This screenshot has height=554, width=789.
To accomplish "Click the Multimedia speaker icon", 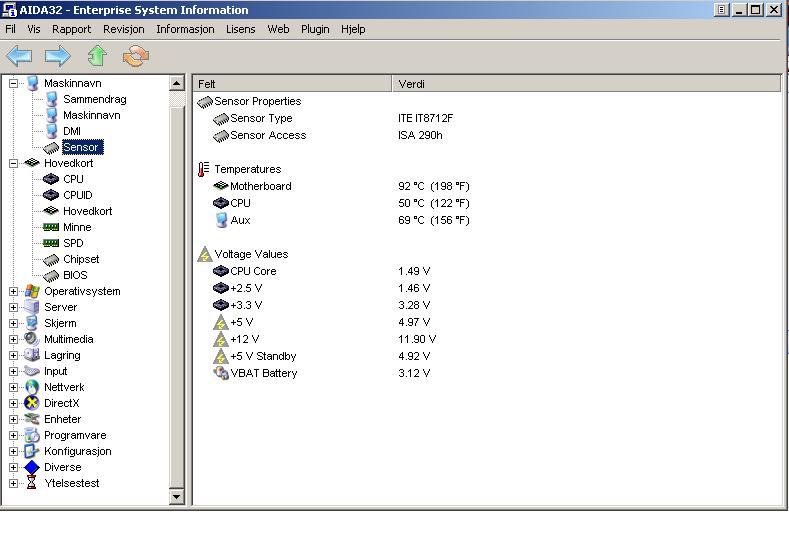I will click(32, 339).
